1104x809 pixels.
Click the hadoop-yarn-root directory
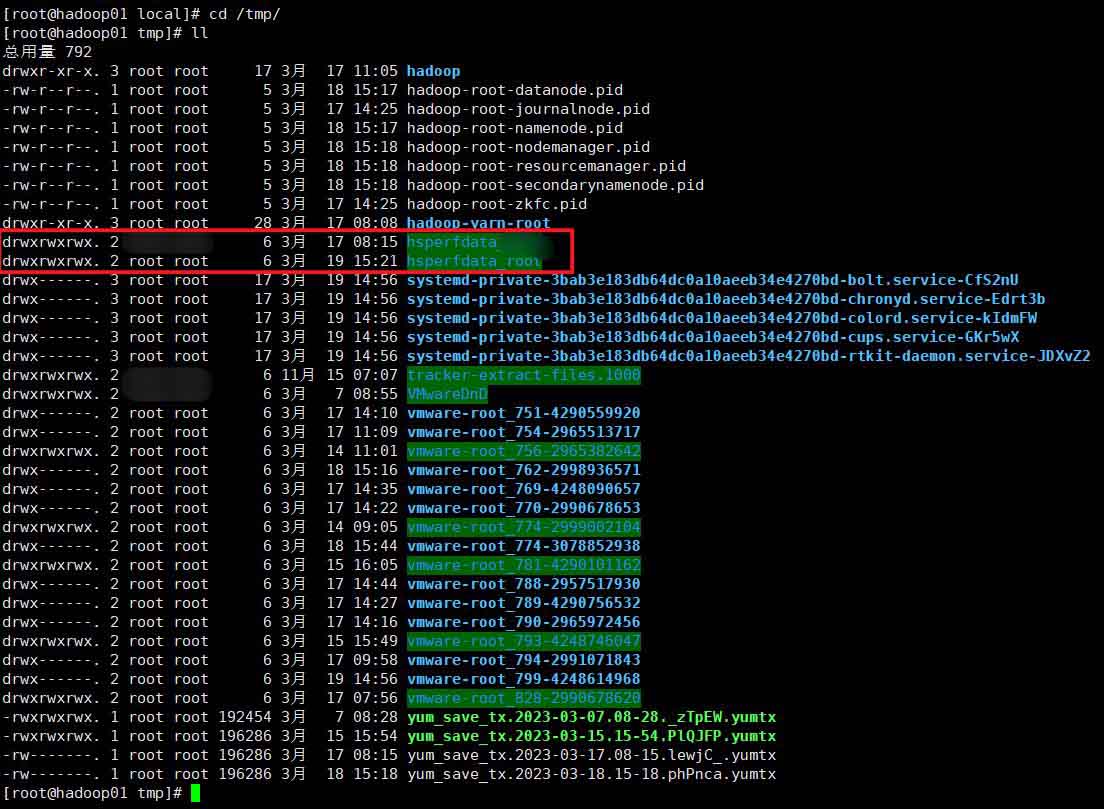(478, 223)
